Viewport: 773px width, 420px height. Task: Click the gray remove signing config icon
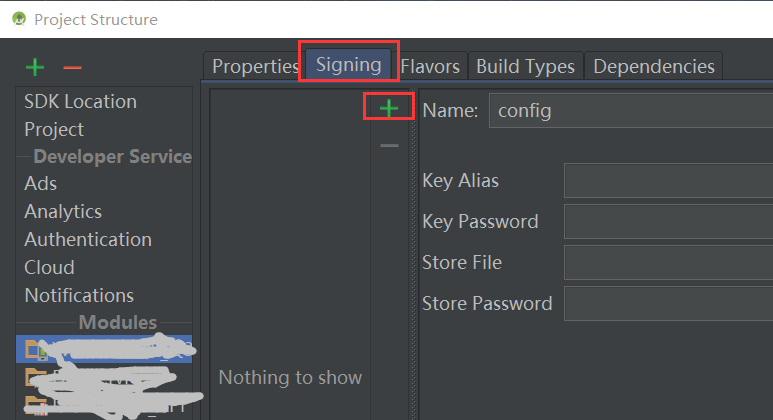click(389, 146)
